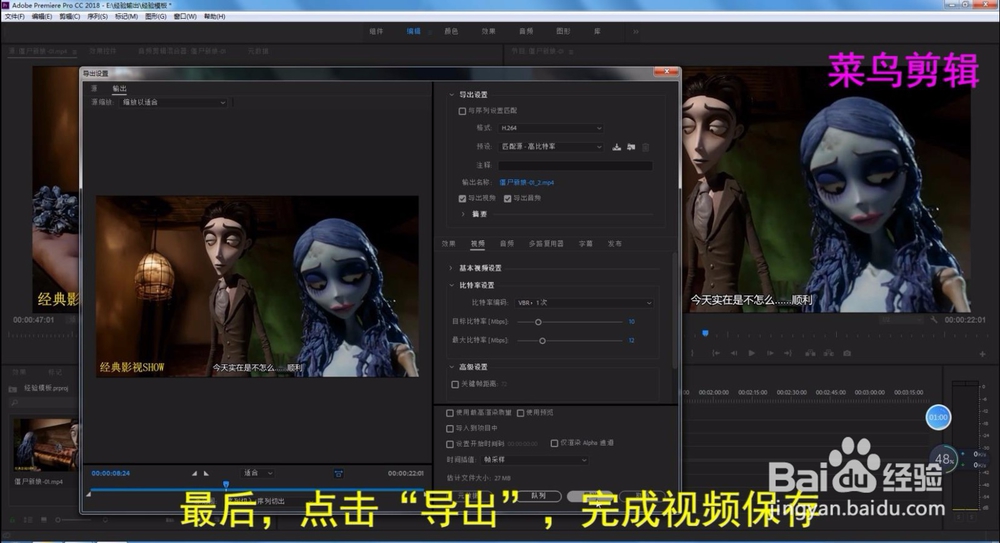Click into the Comments input field
Image resolution: width=1000 pixels, height=543 pixels.
pos(575,165)
